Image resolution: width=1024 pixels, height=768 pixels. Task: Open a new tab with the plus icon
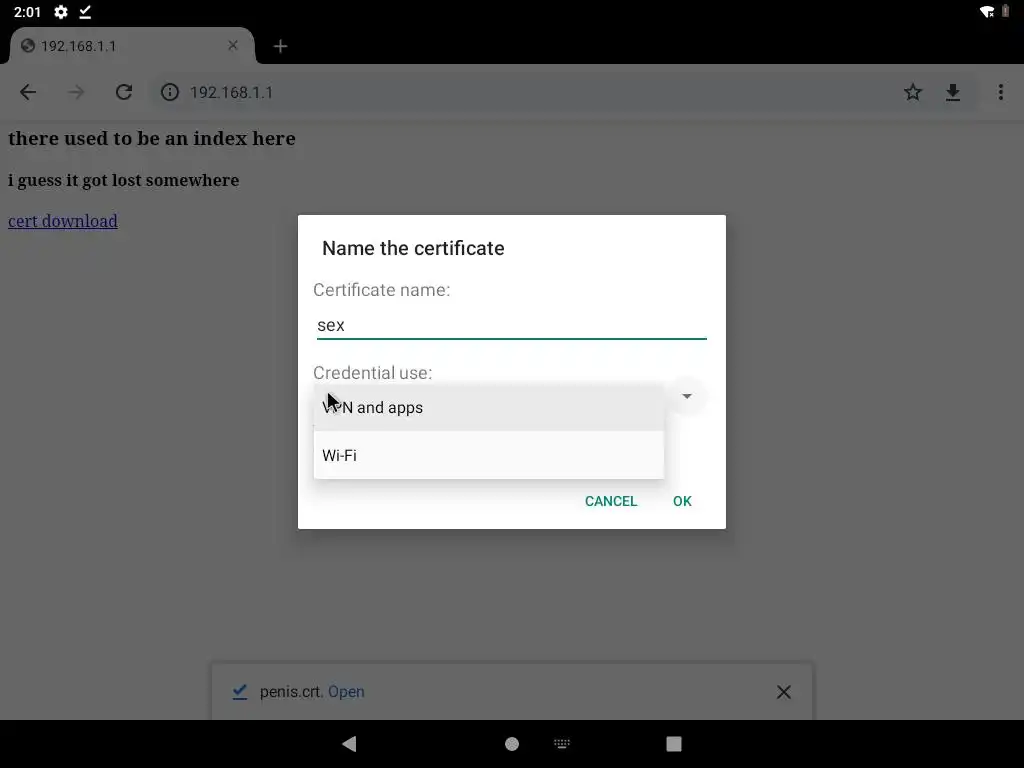(x=280, y=46)
